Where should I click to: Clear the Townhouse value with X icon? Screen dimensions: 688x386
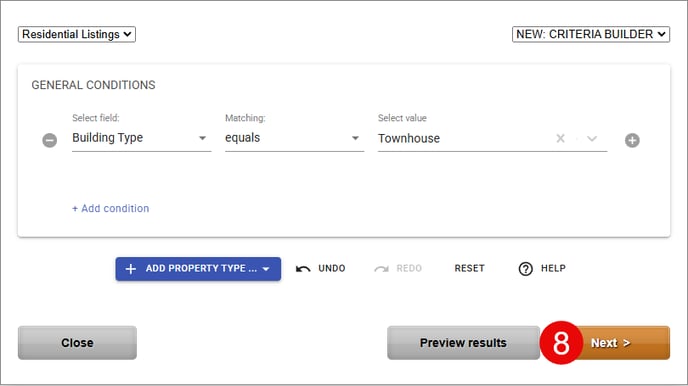[x=560, y=139]
